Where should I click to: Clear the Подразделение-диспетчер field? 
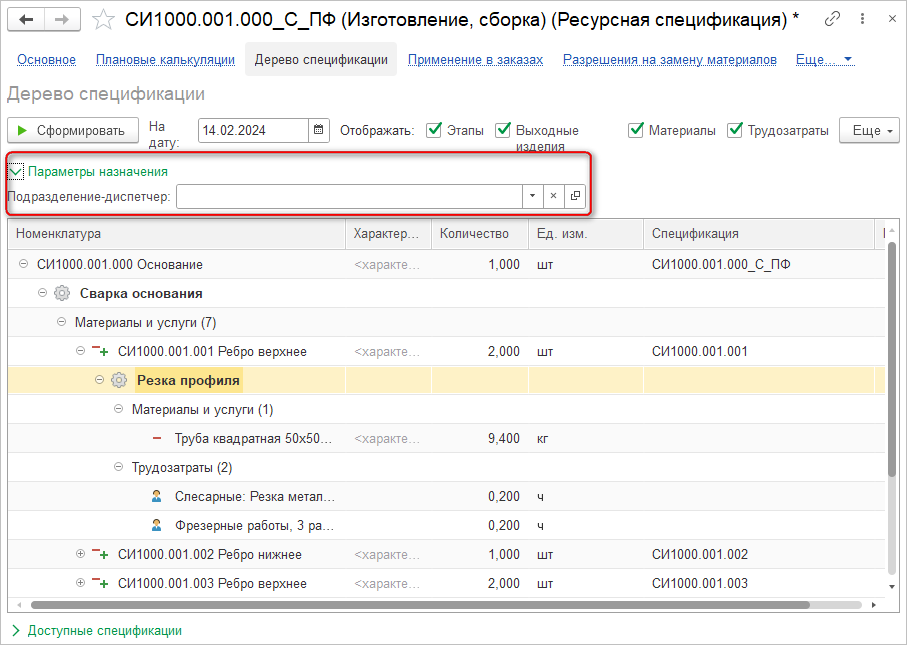coord(553,196)
